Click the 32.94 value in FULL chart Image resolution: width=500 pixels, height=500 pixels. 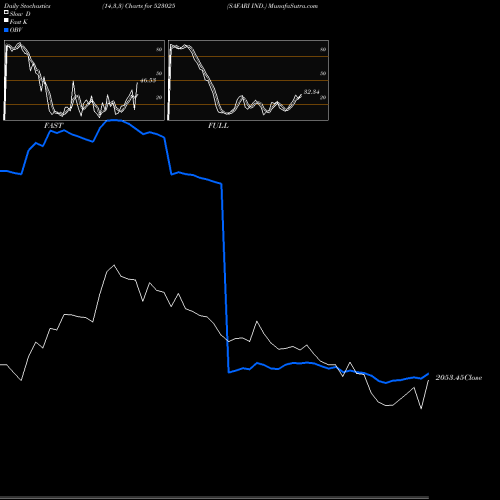coord(311,92)
